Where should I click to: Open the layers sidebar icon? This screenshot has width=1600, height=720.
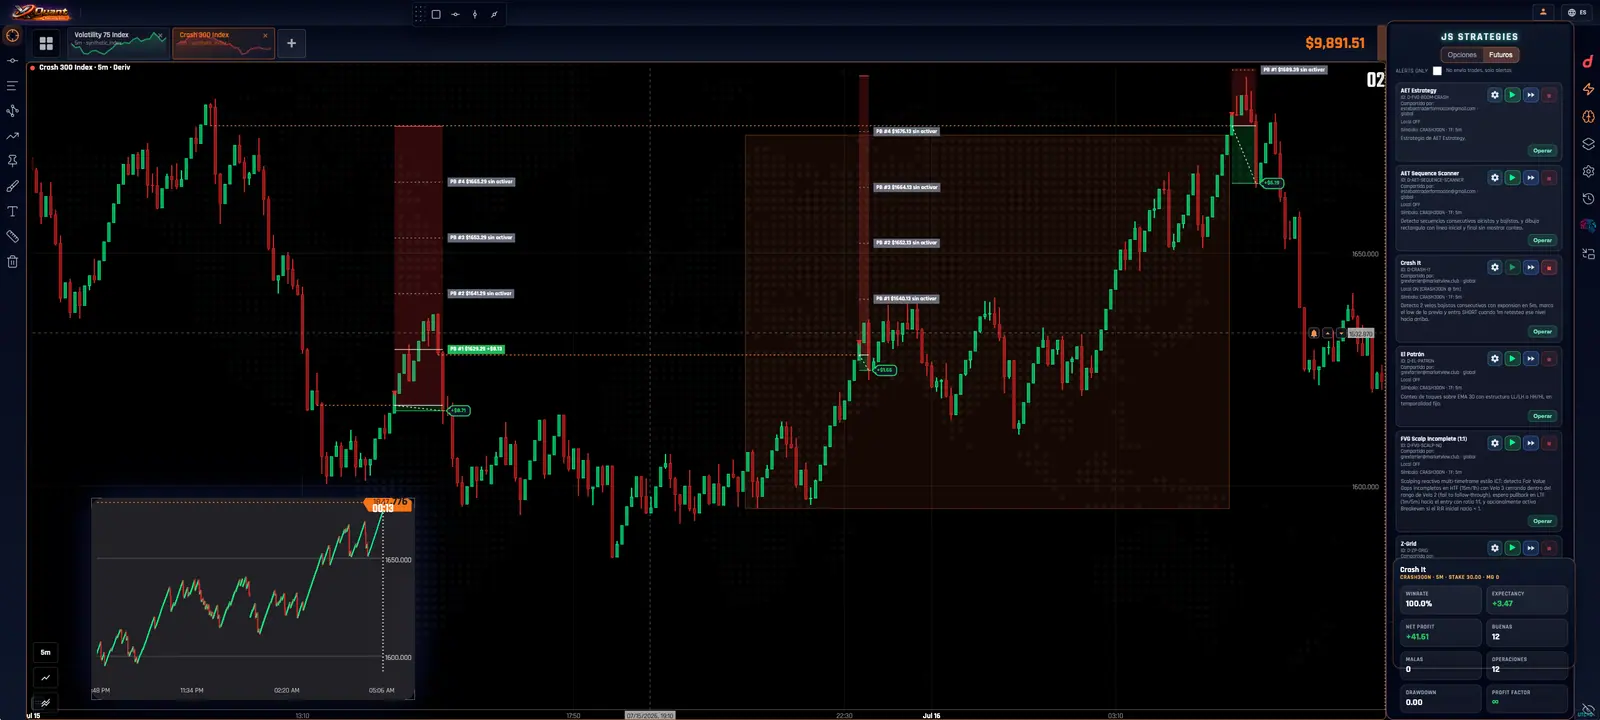(1588, 144)
